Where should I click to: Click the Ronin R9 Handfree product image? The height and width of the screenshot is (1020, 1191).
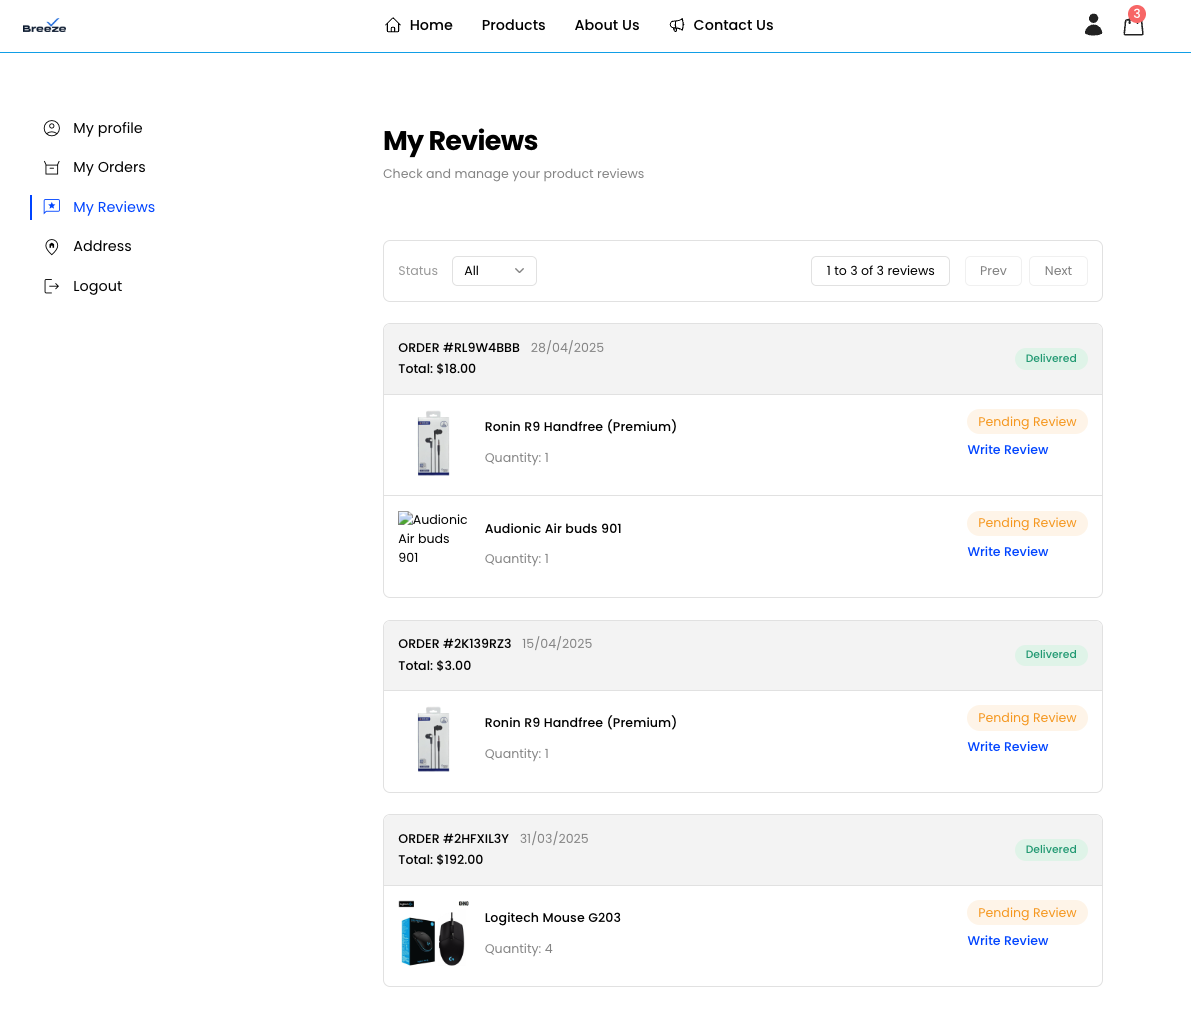tap(433, 443)
